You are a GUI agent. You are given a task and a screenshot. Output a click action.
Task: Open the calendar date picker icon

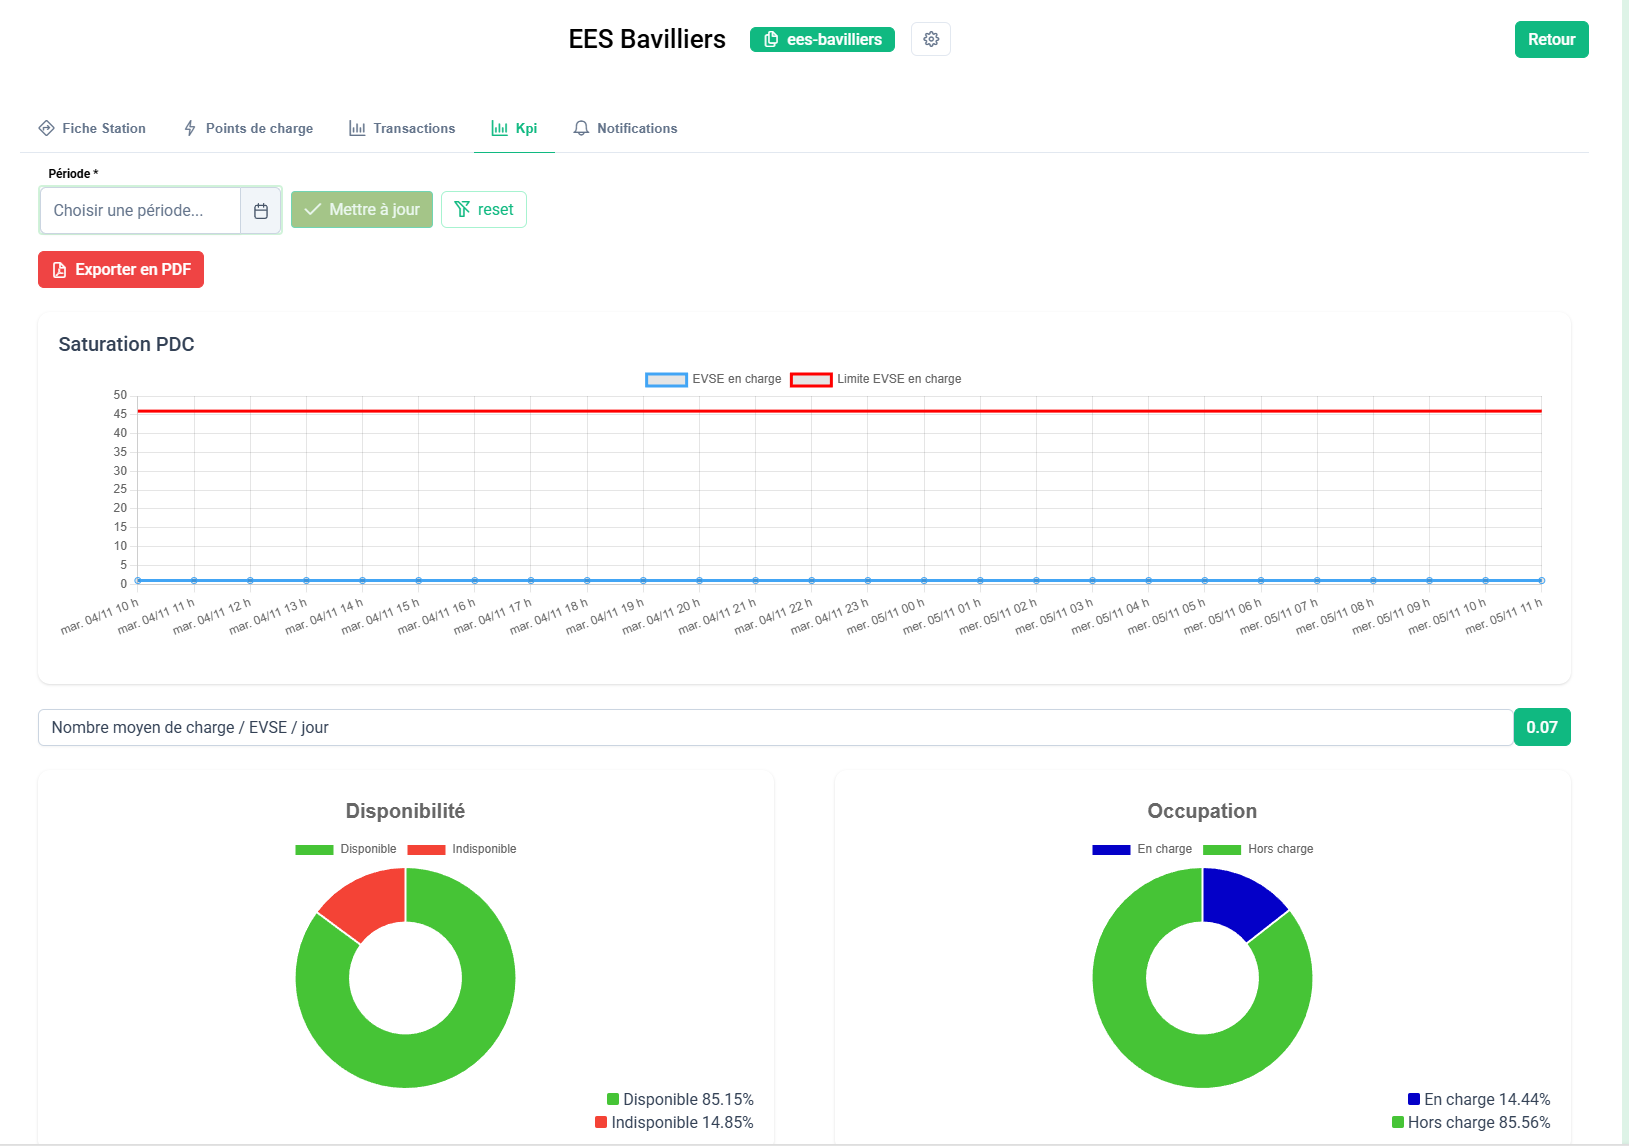(x=261, y=211)
